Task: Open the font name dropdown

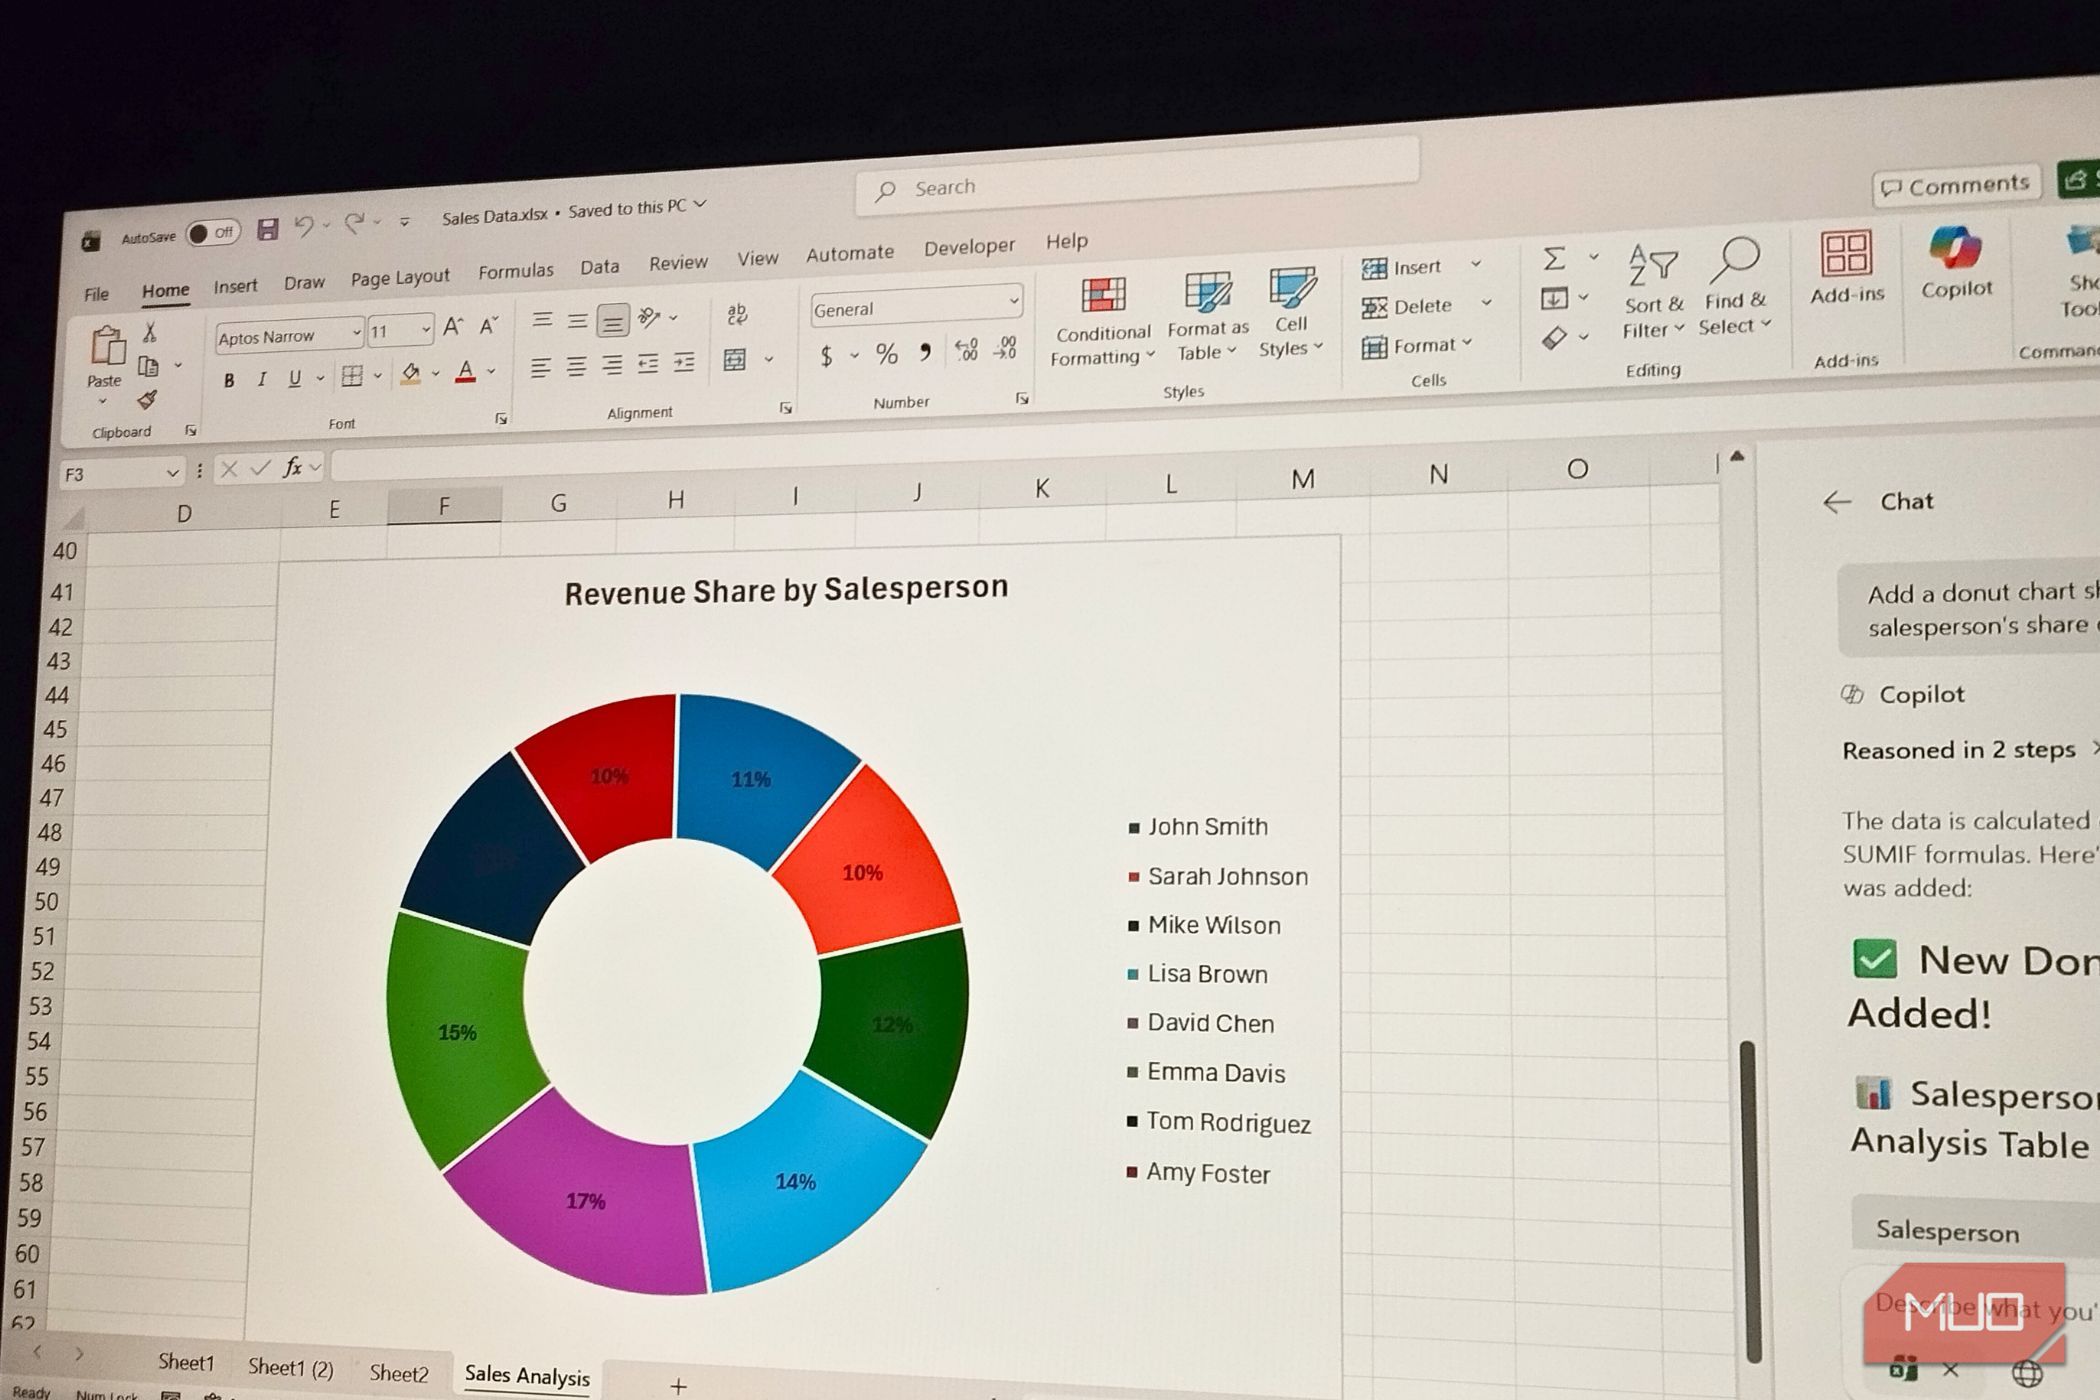Action: coord(356,331)
